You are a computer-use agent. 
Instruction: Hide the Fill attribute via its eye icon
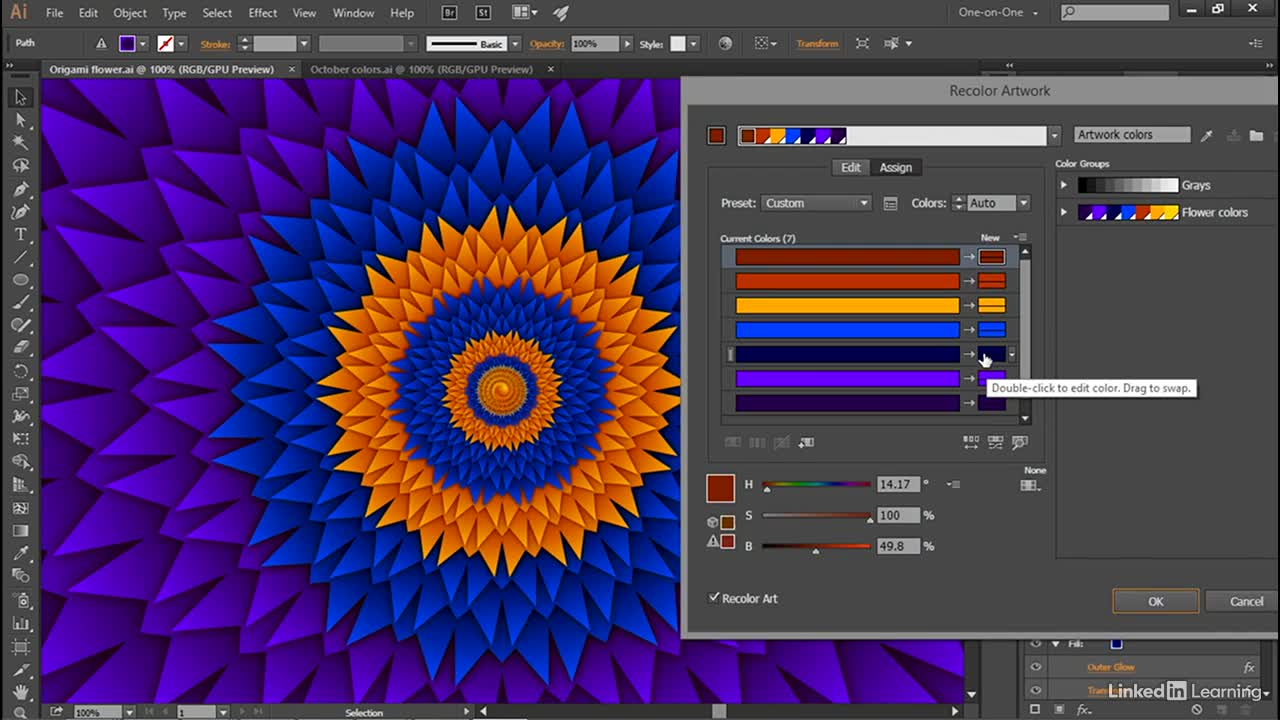(1036, 644)
